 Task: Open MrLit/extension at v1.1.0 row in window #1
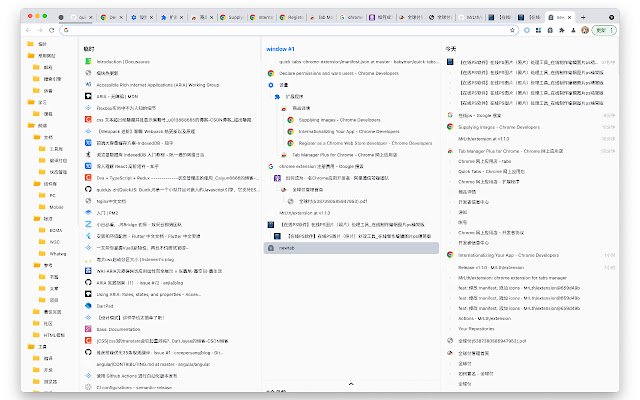click(x=304, y=213)
